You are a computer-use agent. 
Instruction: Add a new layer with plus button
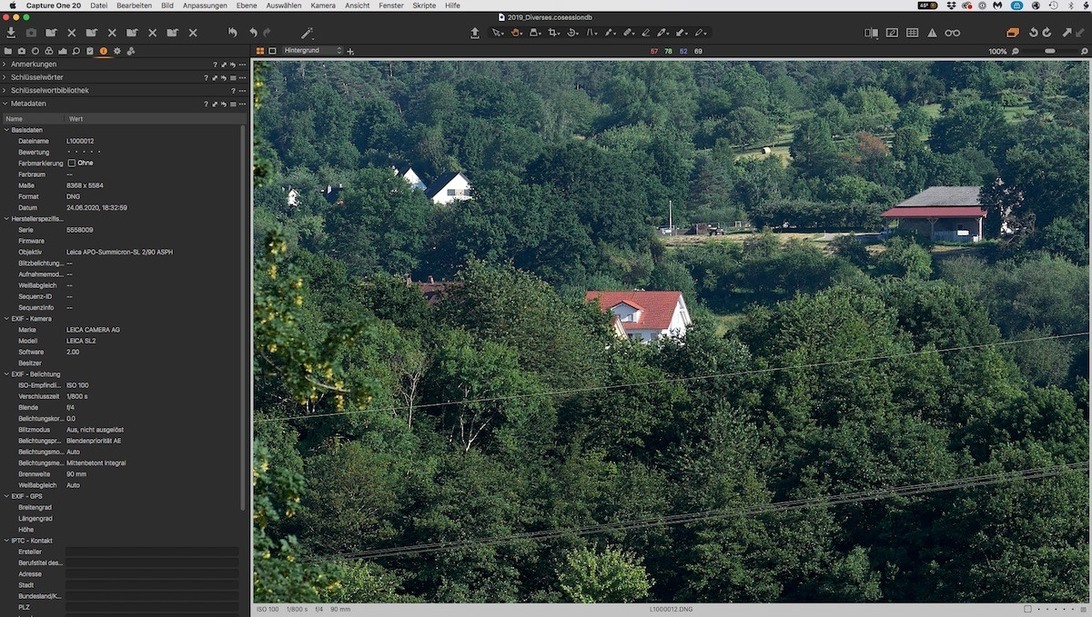tap(351, 51)
